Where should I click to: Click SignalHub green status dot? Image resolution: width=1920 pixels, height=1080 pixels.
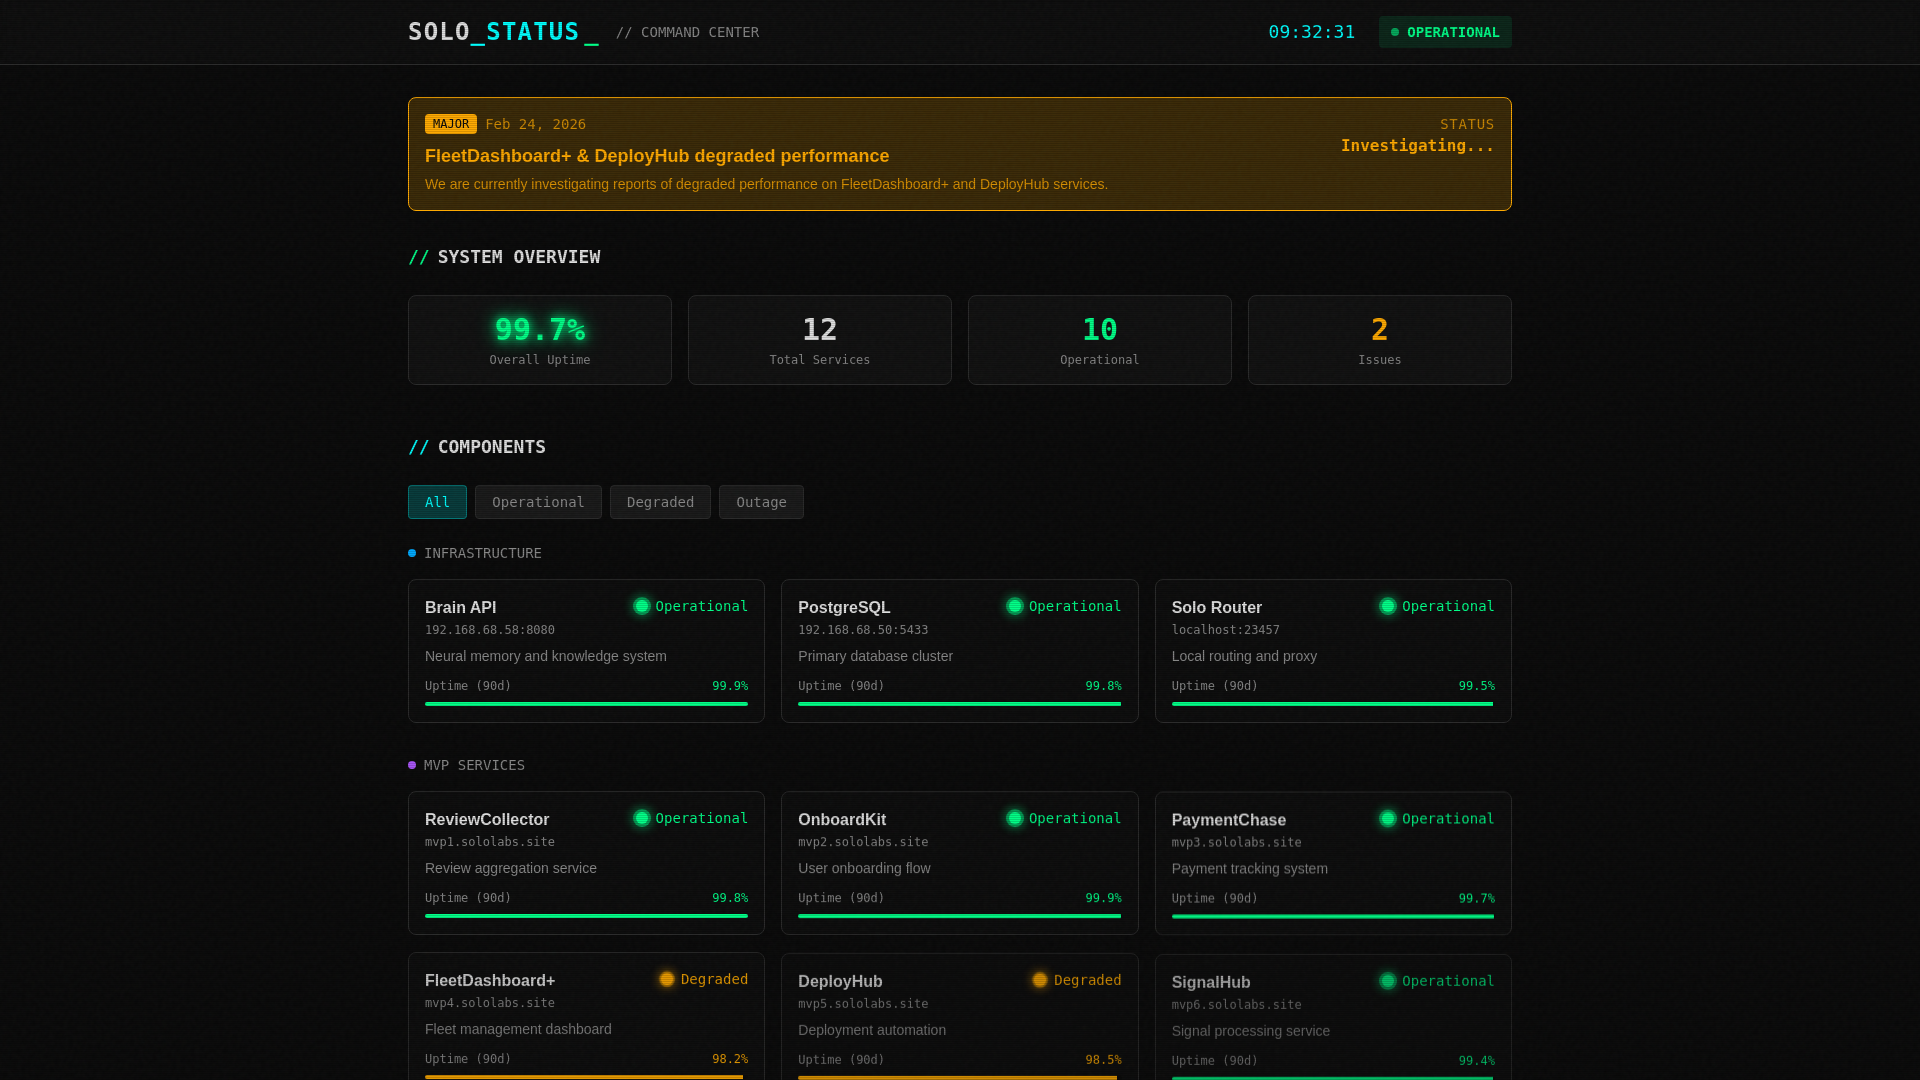click(x=1388, y=981)
